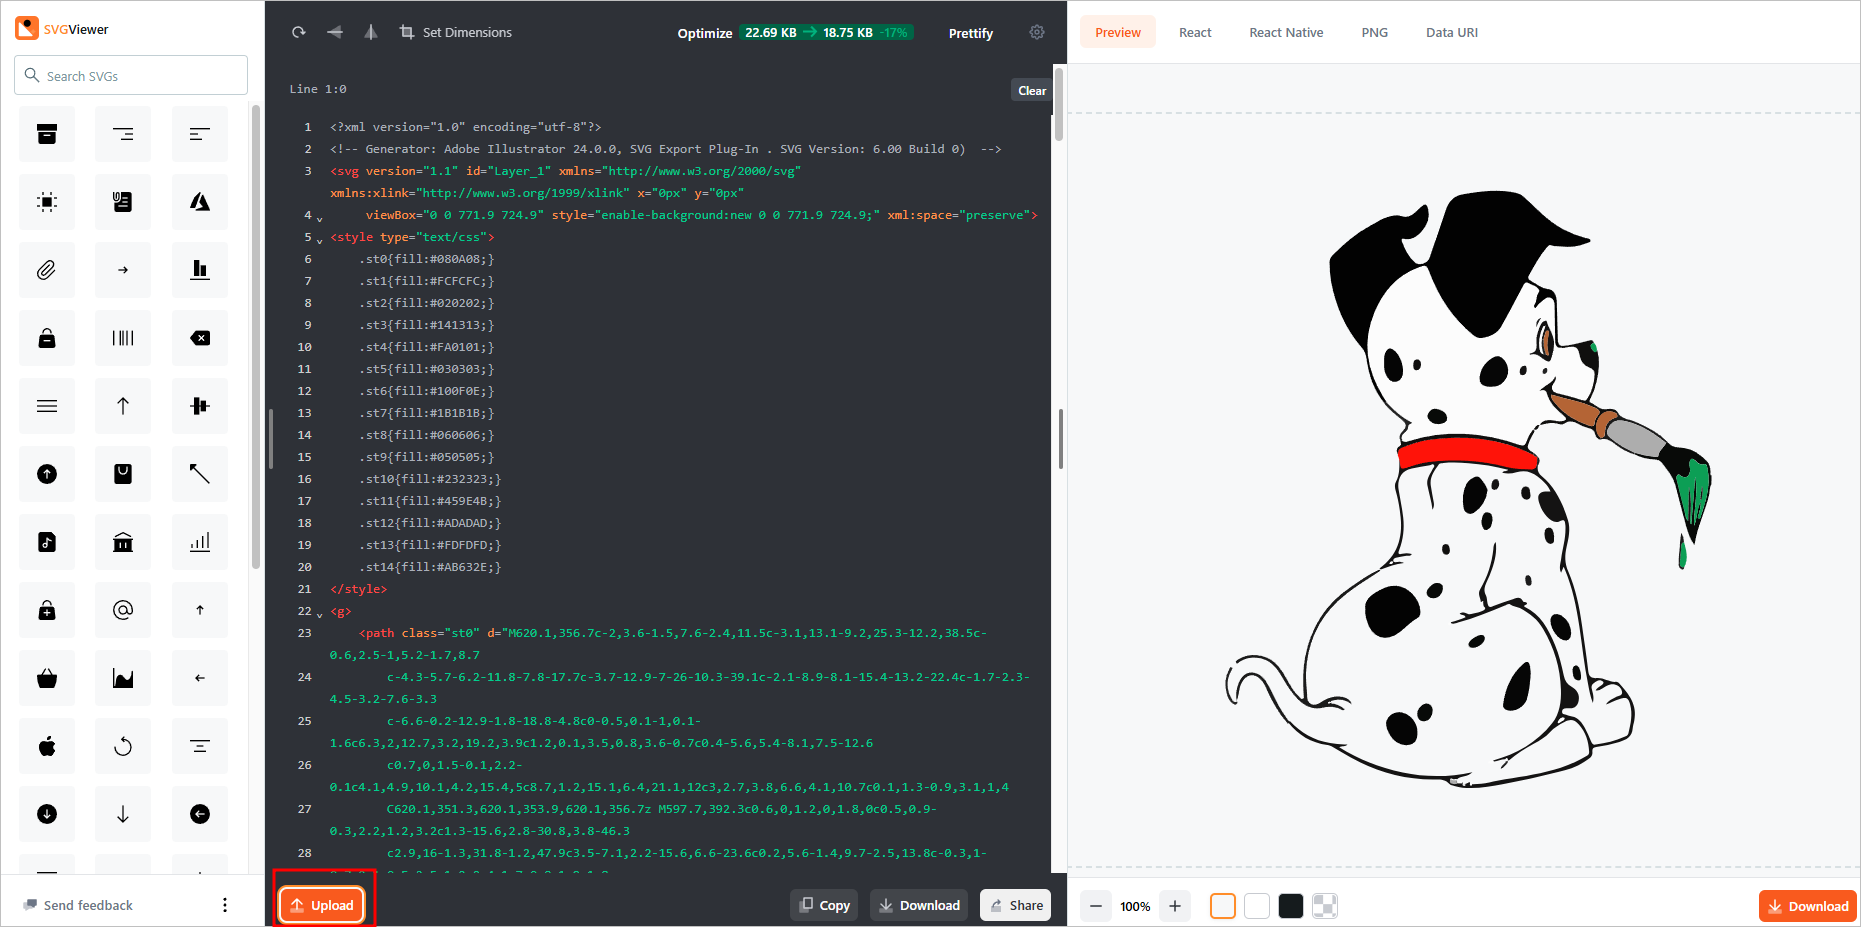Viewport: 1861px width, 927px height.
Task: Click the archive box icon in the SVG library
Action: [47, 134]
